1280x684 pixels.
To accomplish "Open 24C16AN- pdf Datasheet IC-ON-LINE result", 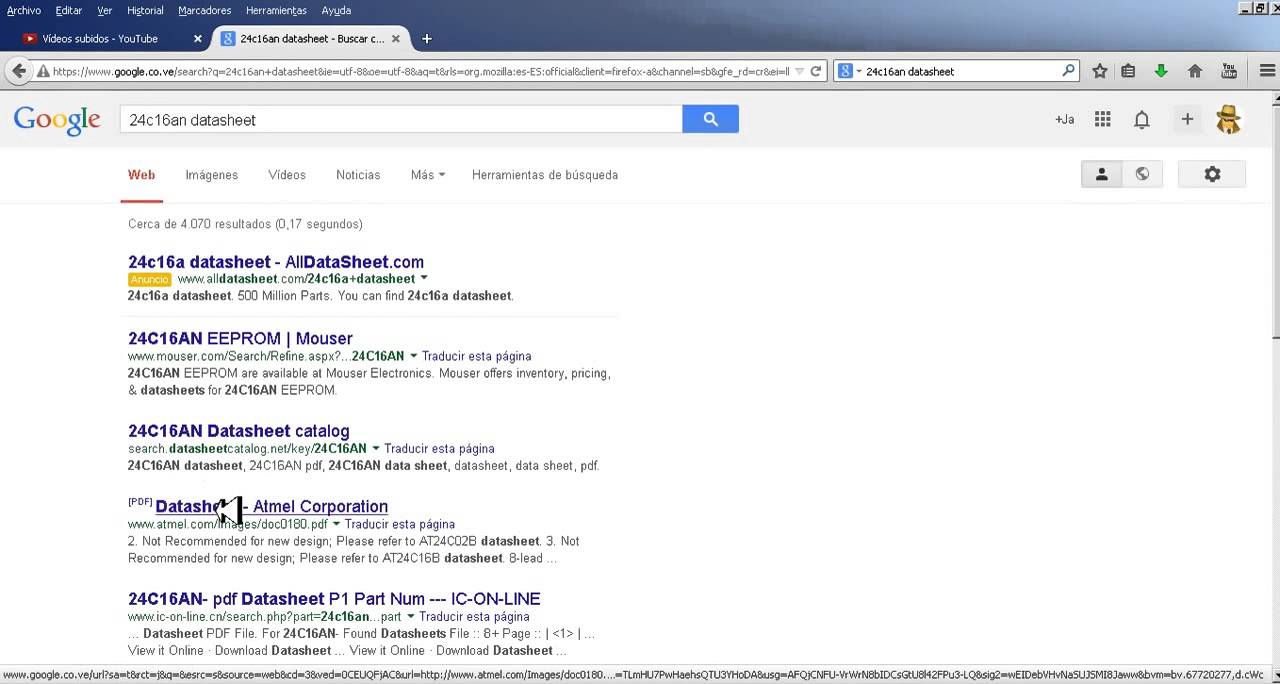I will click(334, 599).
